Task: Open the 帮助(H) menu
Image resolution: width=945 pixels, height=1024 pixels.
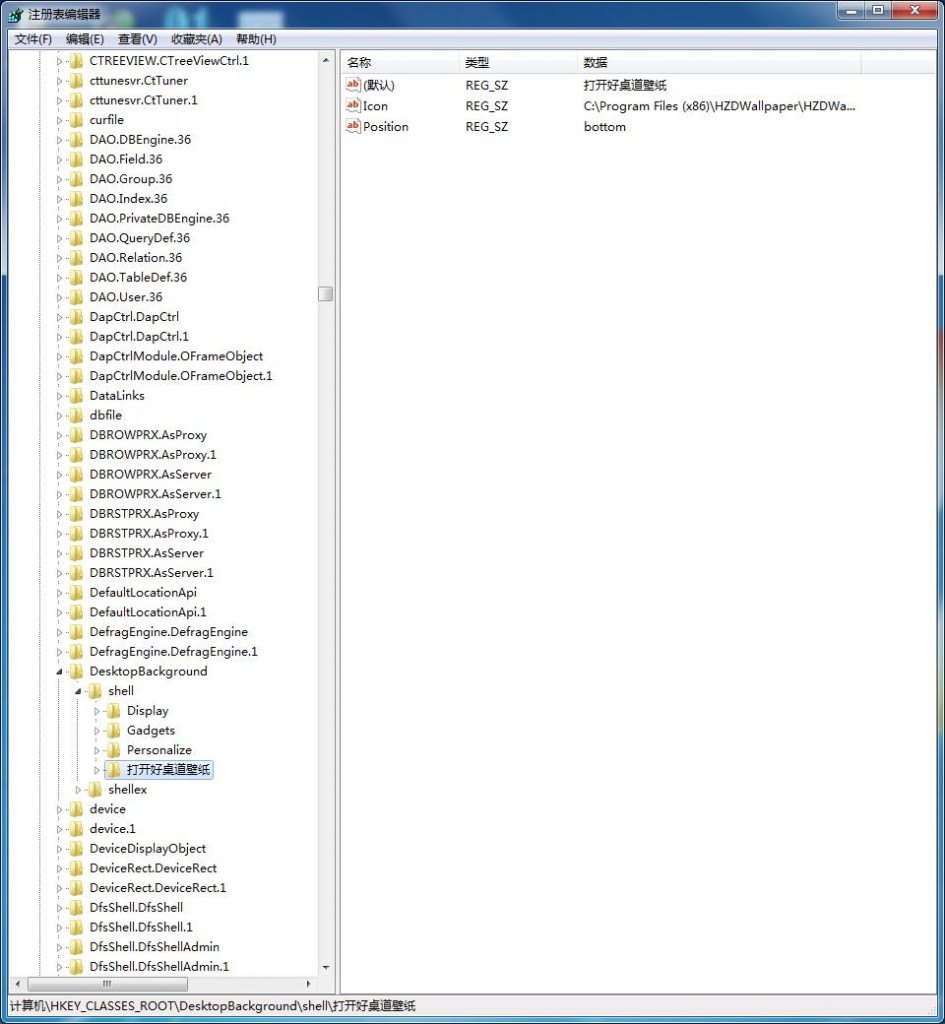Action: (x=256, y=39)
